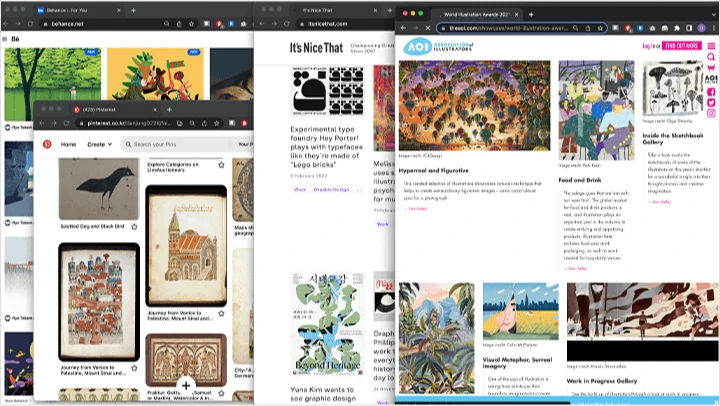Click the Pinterest logo in Pinterest window

[x=47, y=144]
